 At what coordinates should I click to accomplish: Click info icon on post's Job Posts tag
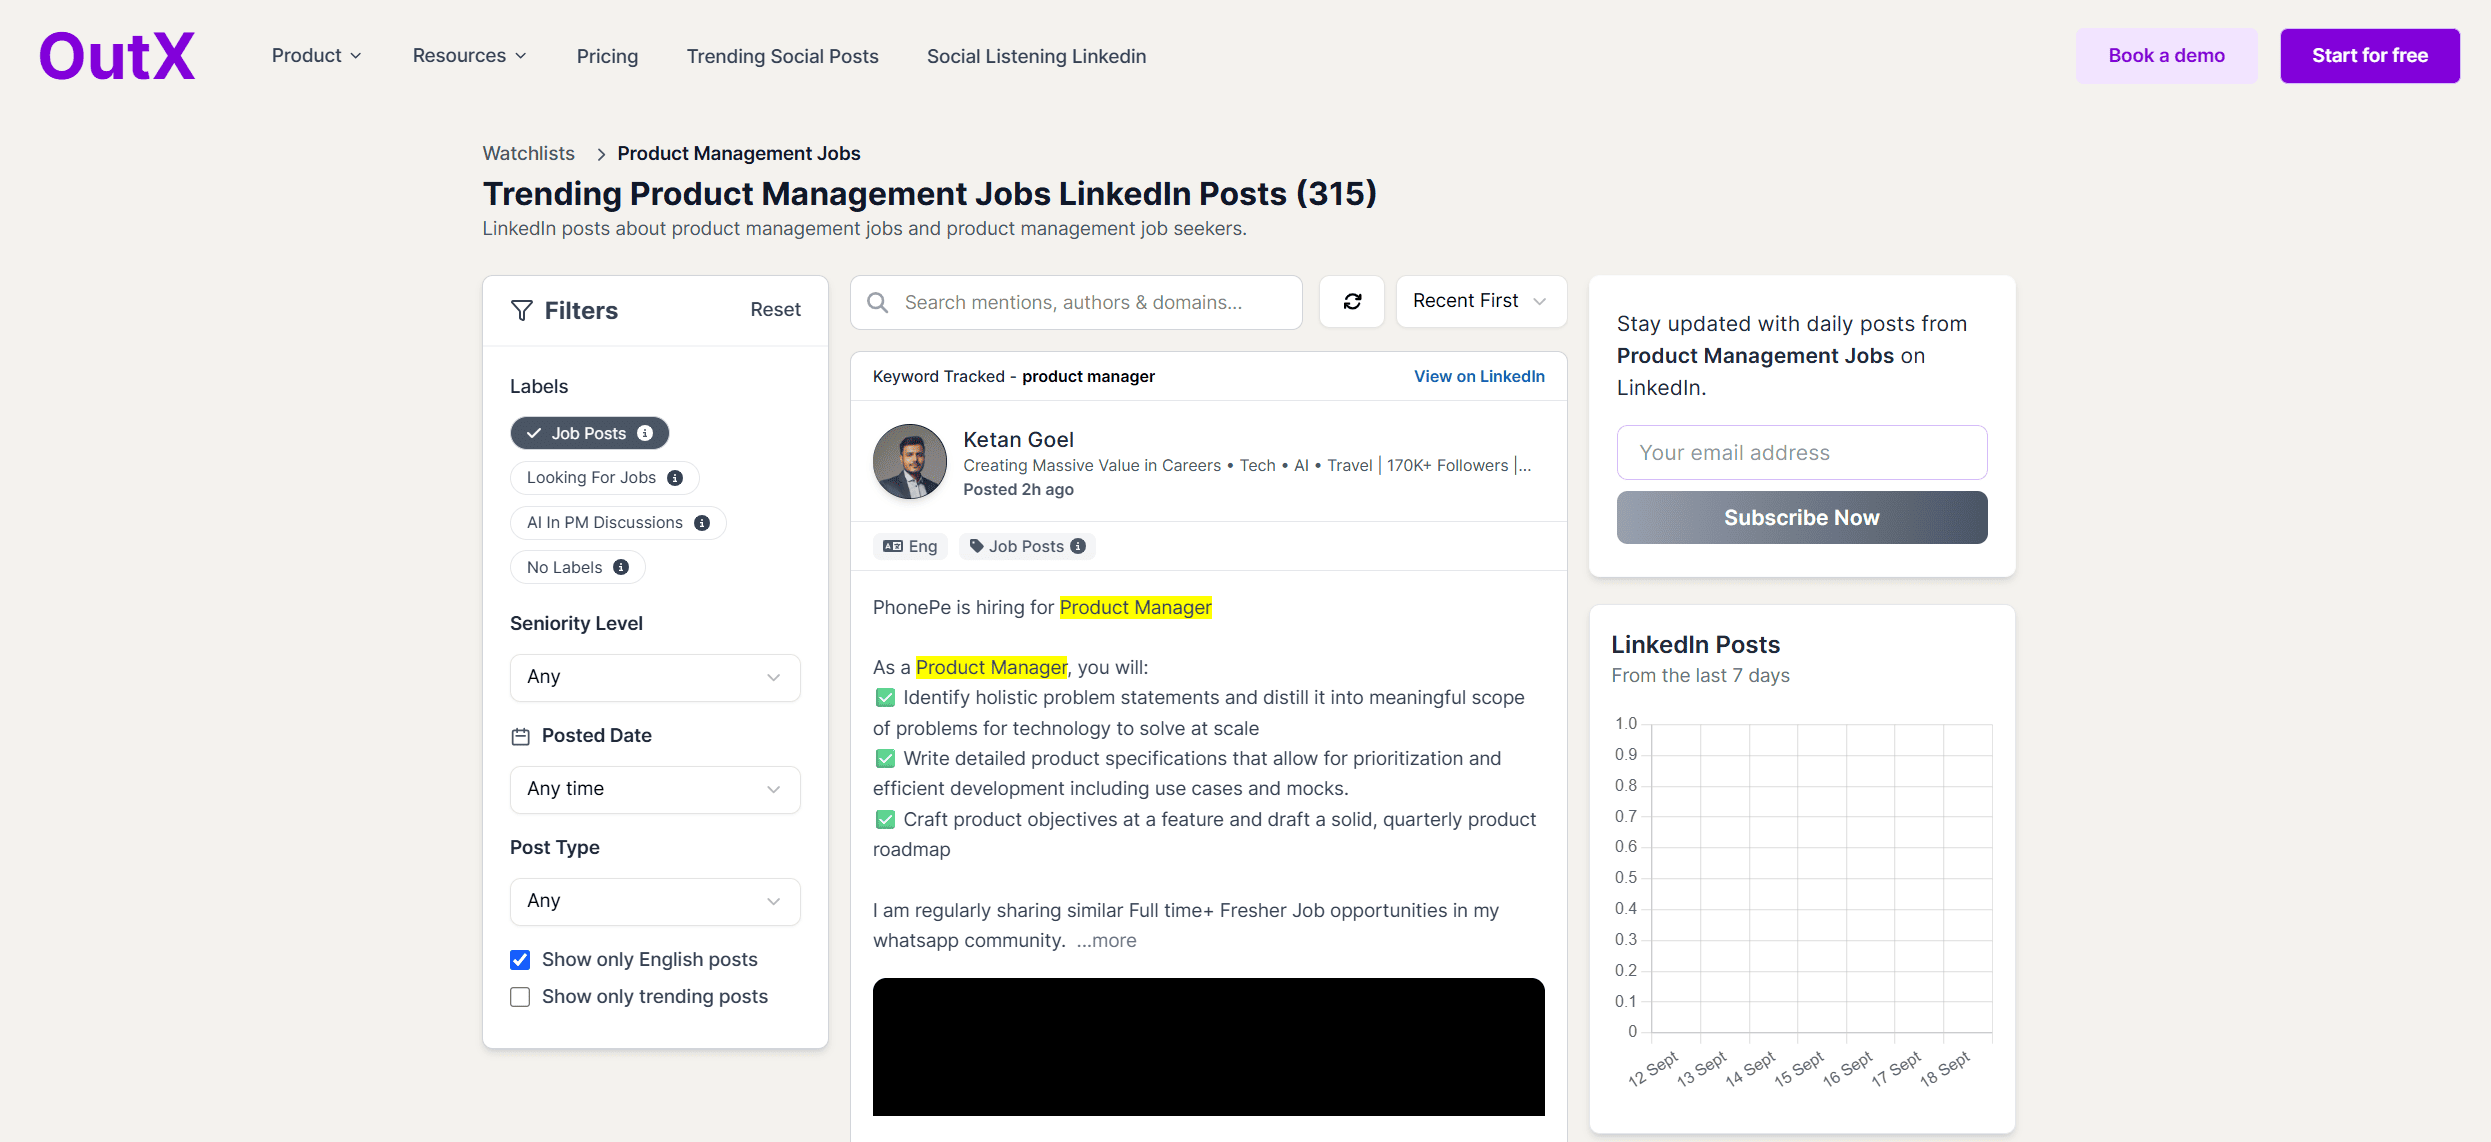1078,547
